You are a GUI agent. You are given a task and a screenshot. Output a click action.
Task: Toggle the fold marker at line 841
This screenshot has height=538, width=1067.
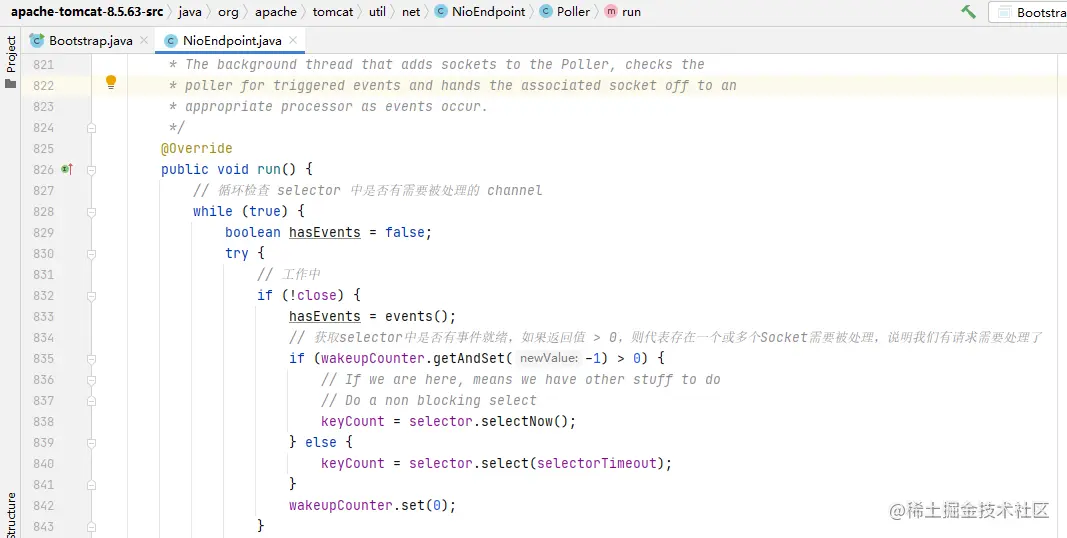[x=91, y=485]
